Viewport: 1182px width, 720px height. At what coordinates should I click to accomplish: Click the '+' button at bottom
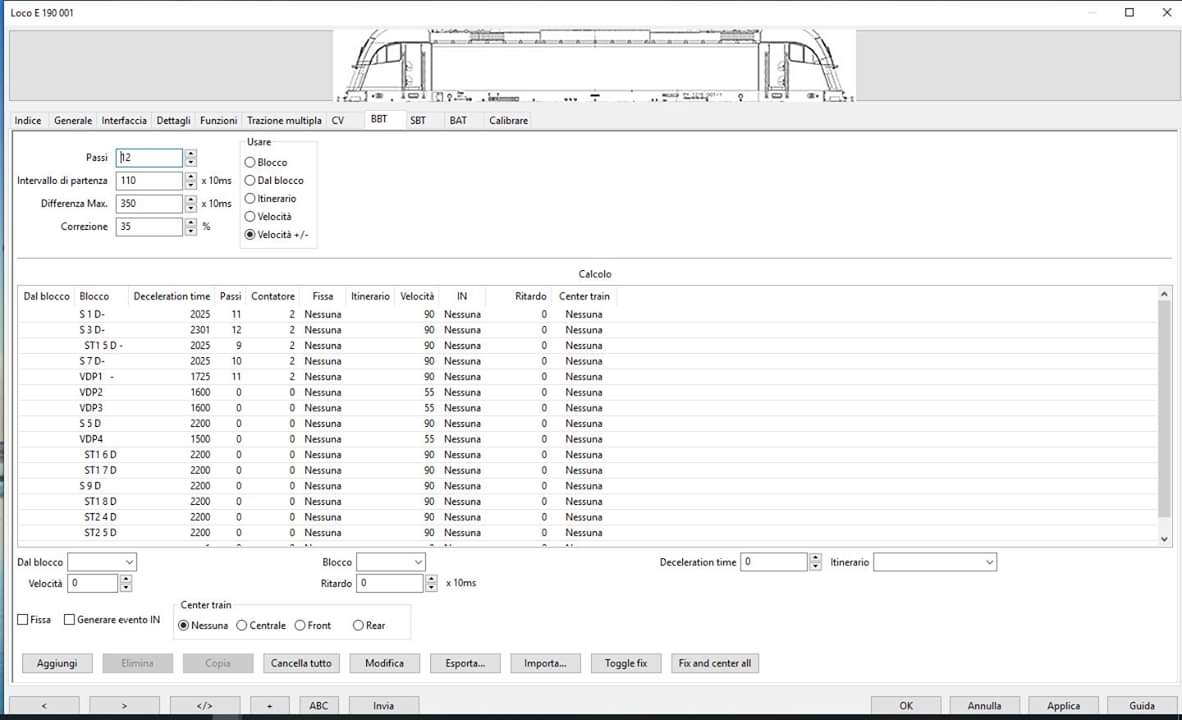(270, 705)
